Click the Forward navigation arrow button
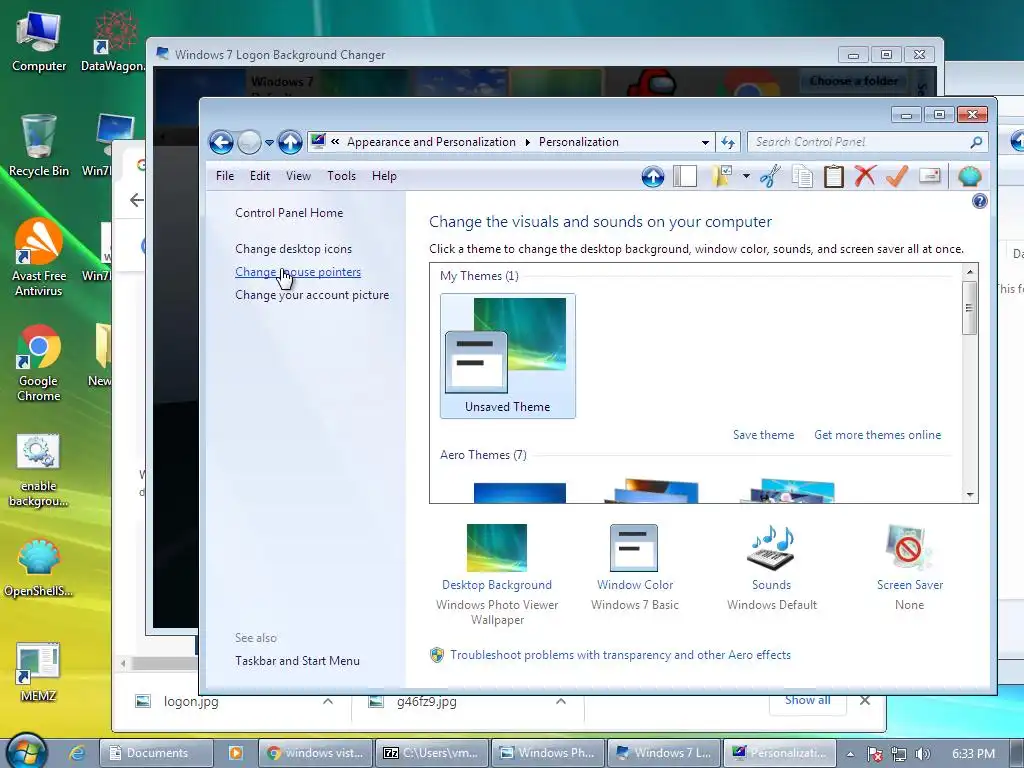This screenshot has width=1024, height=768. point(249,142)
